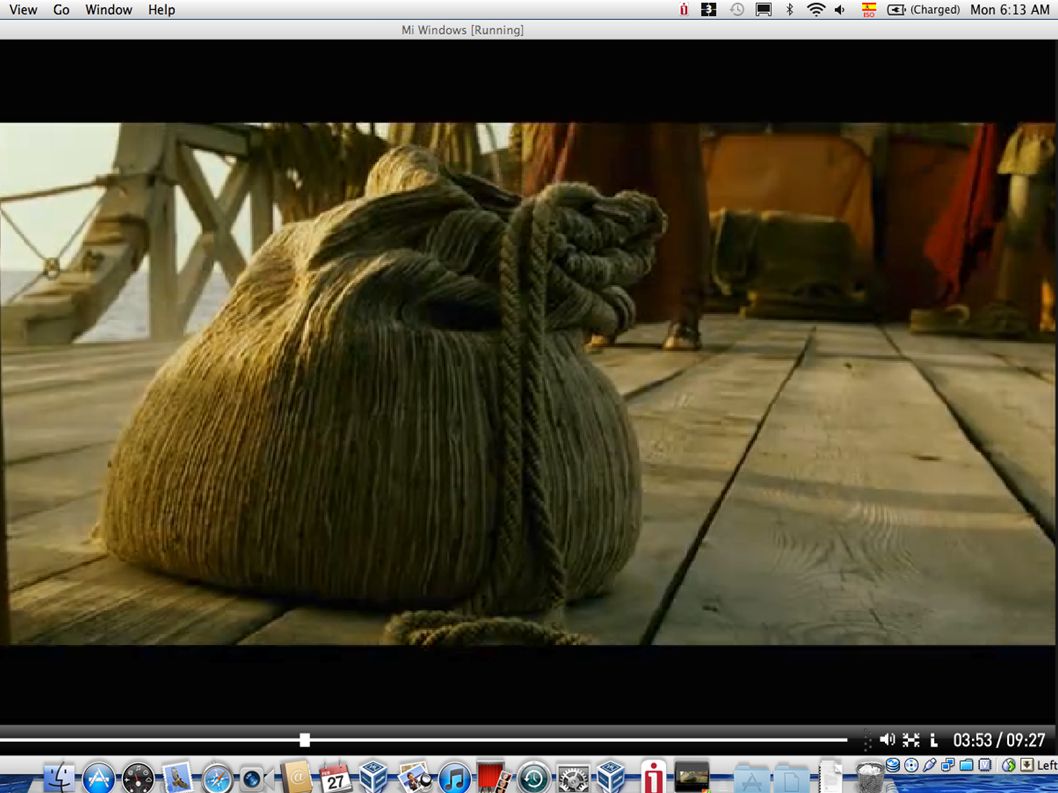Open the document stack beside Trash
This screenshot has height=793, width=1058.
(x=831, y=777)
